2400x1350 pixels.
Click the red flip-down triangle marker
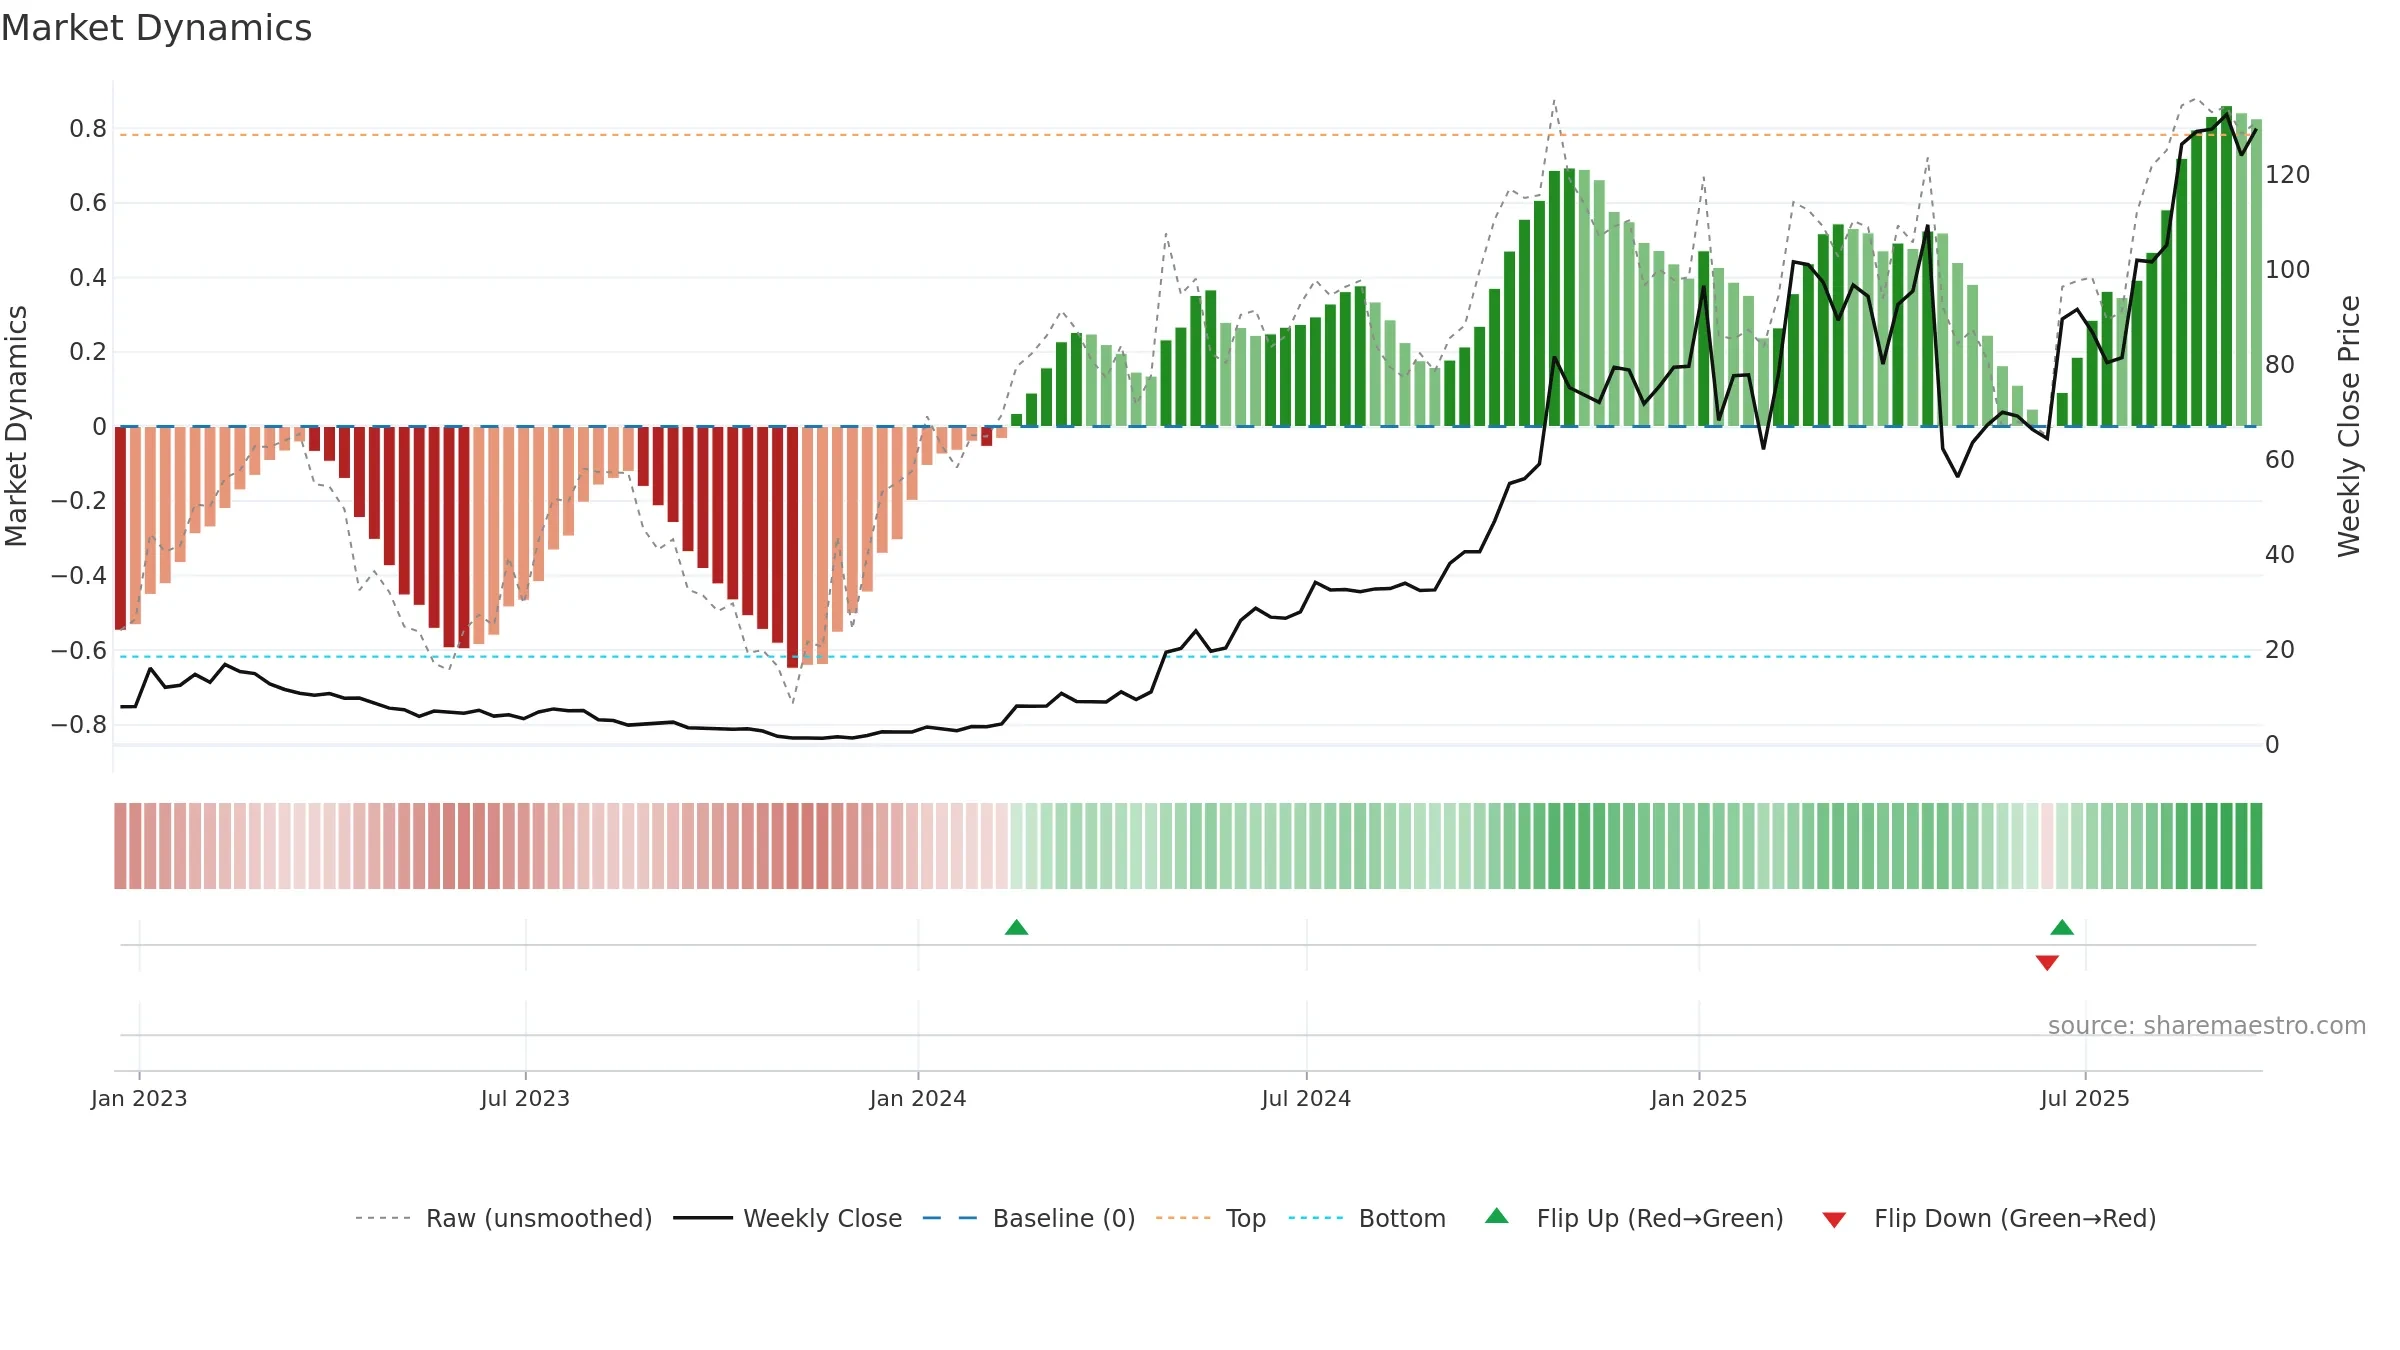click(x=2047, y=963)
